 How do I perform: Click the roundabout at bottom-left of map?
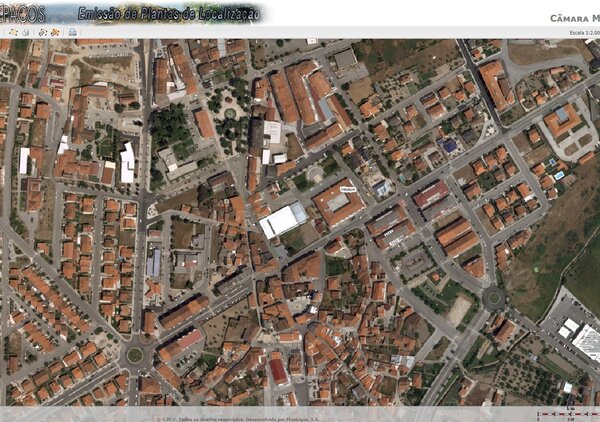[134, 354]
